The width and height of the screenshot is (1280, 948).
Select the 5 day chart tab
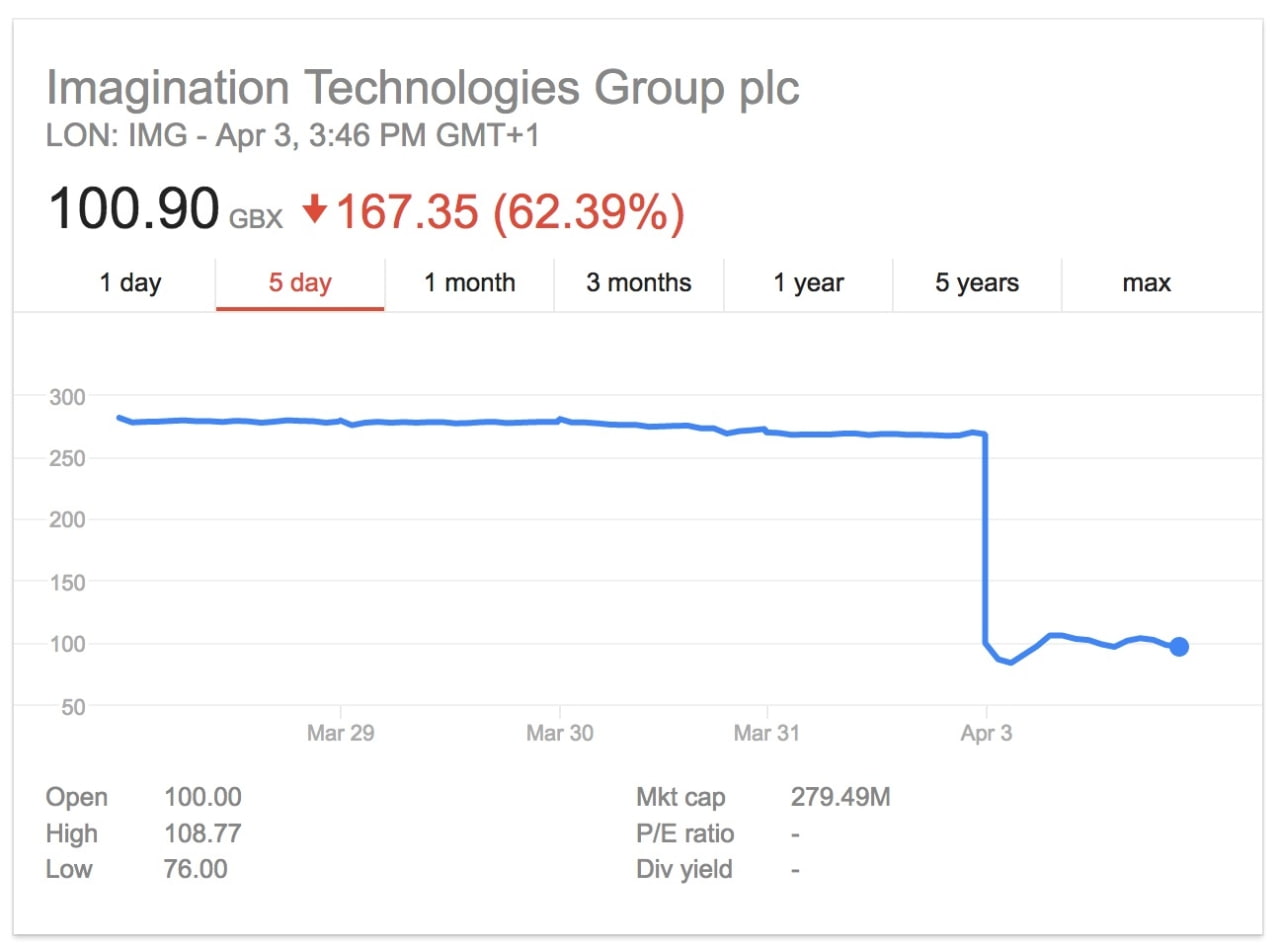tap(300, 283)
